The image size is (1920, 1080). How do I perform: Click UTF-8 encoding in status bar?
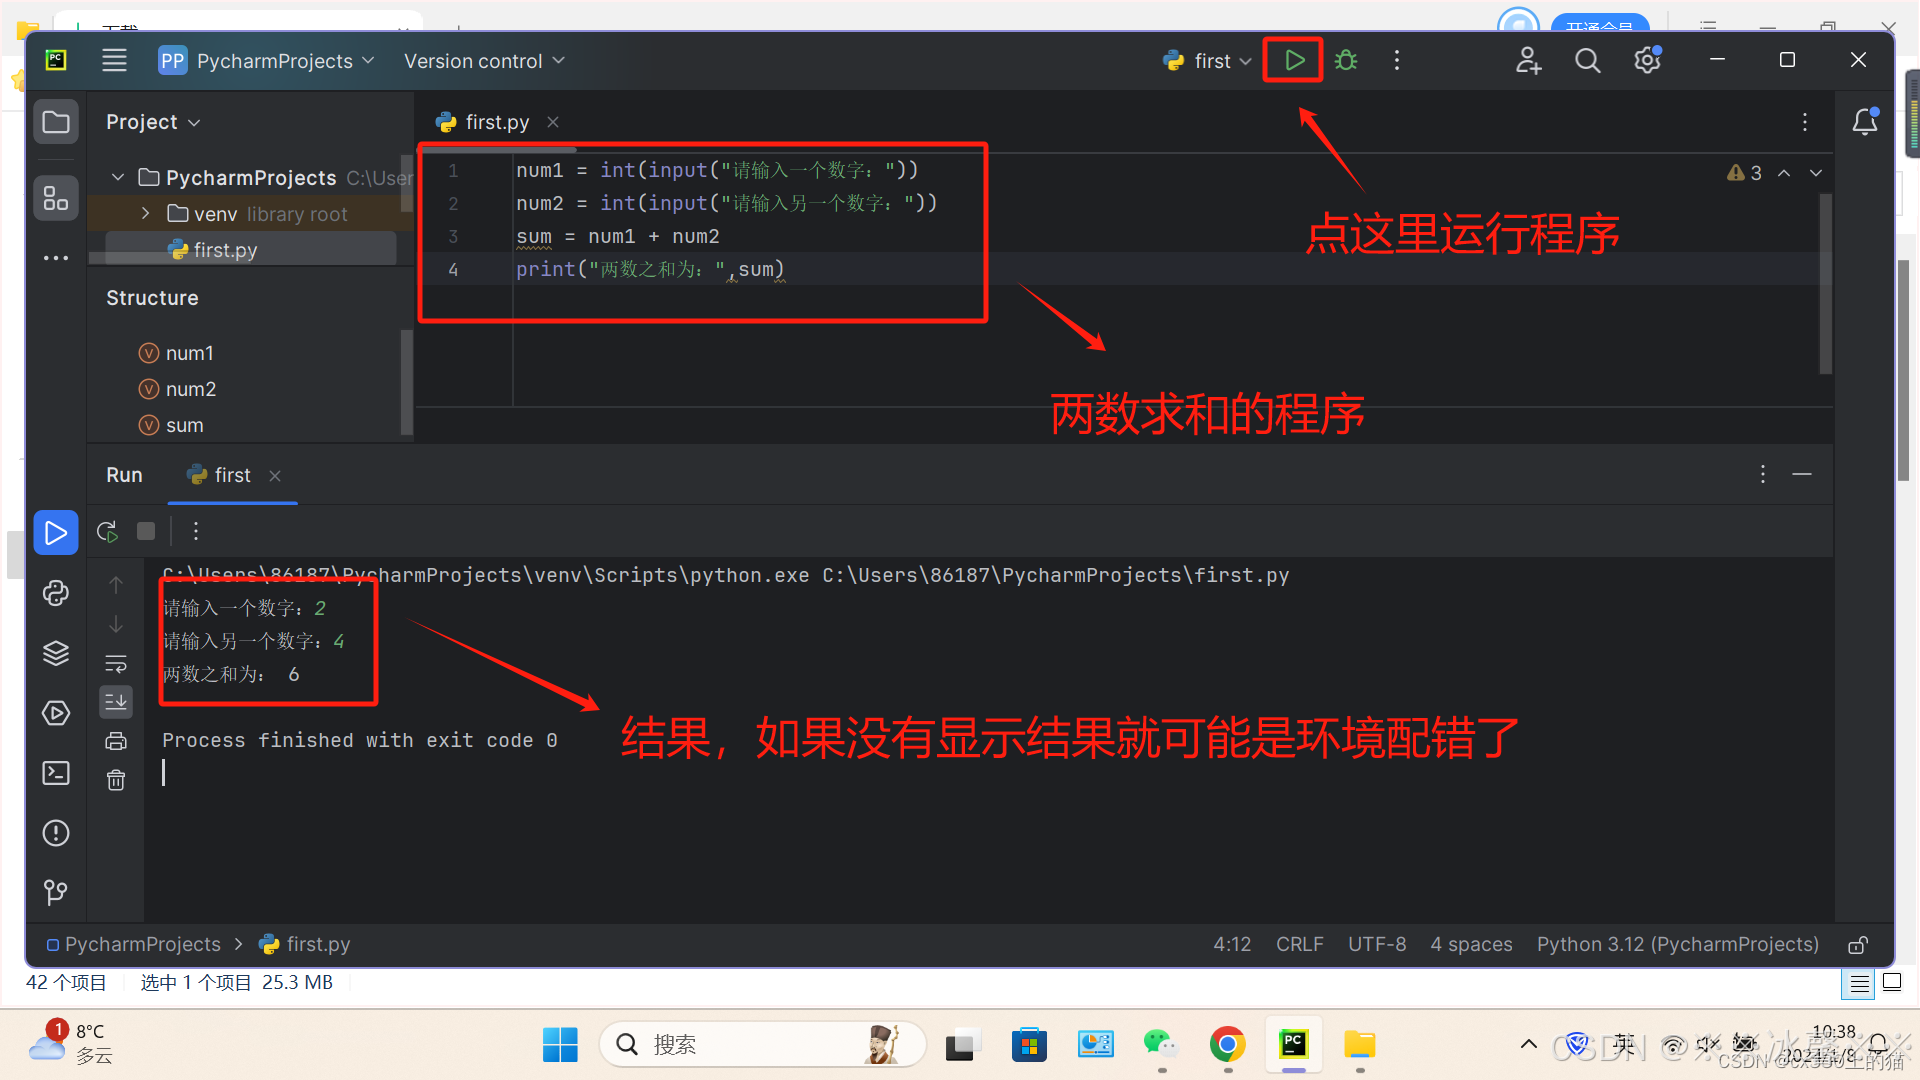(1376, 945)
